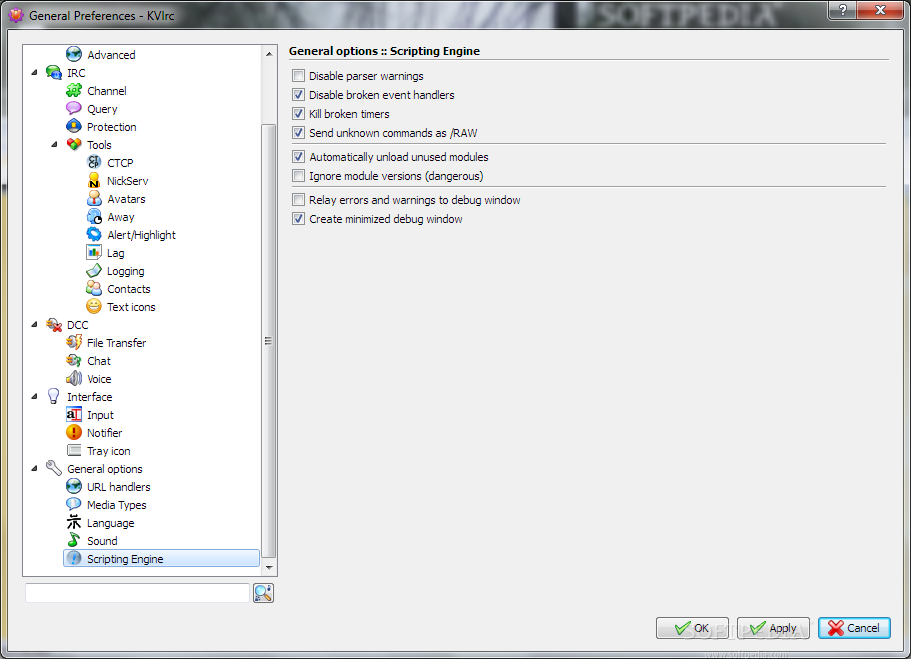
Task: Uncheck Kill broken timers
Action: click(299, 114)
